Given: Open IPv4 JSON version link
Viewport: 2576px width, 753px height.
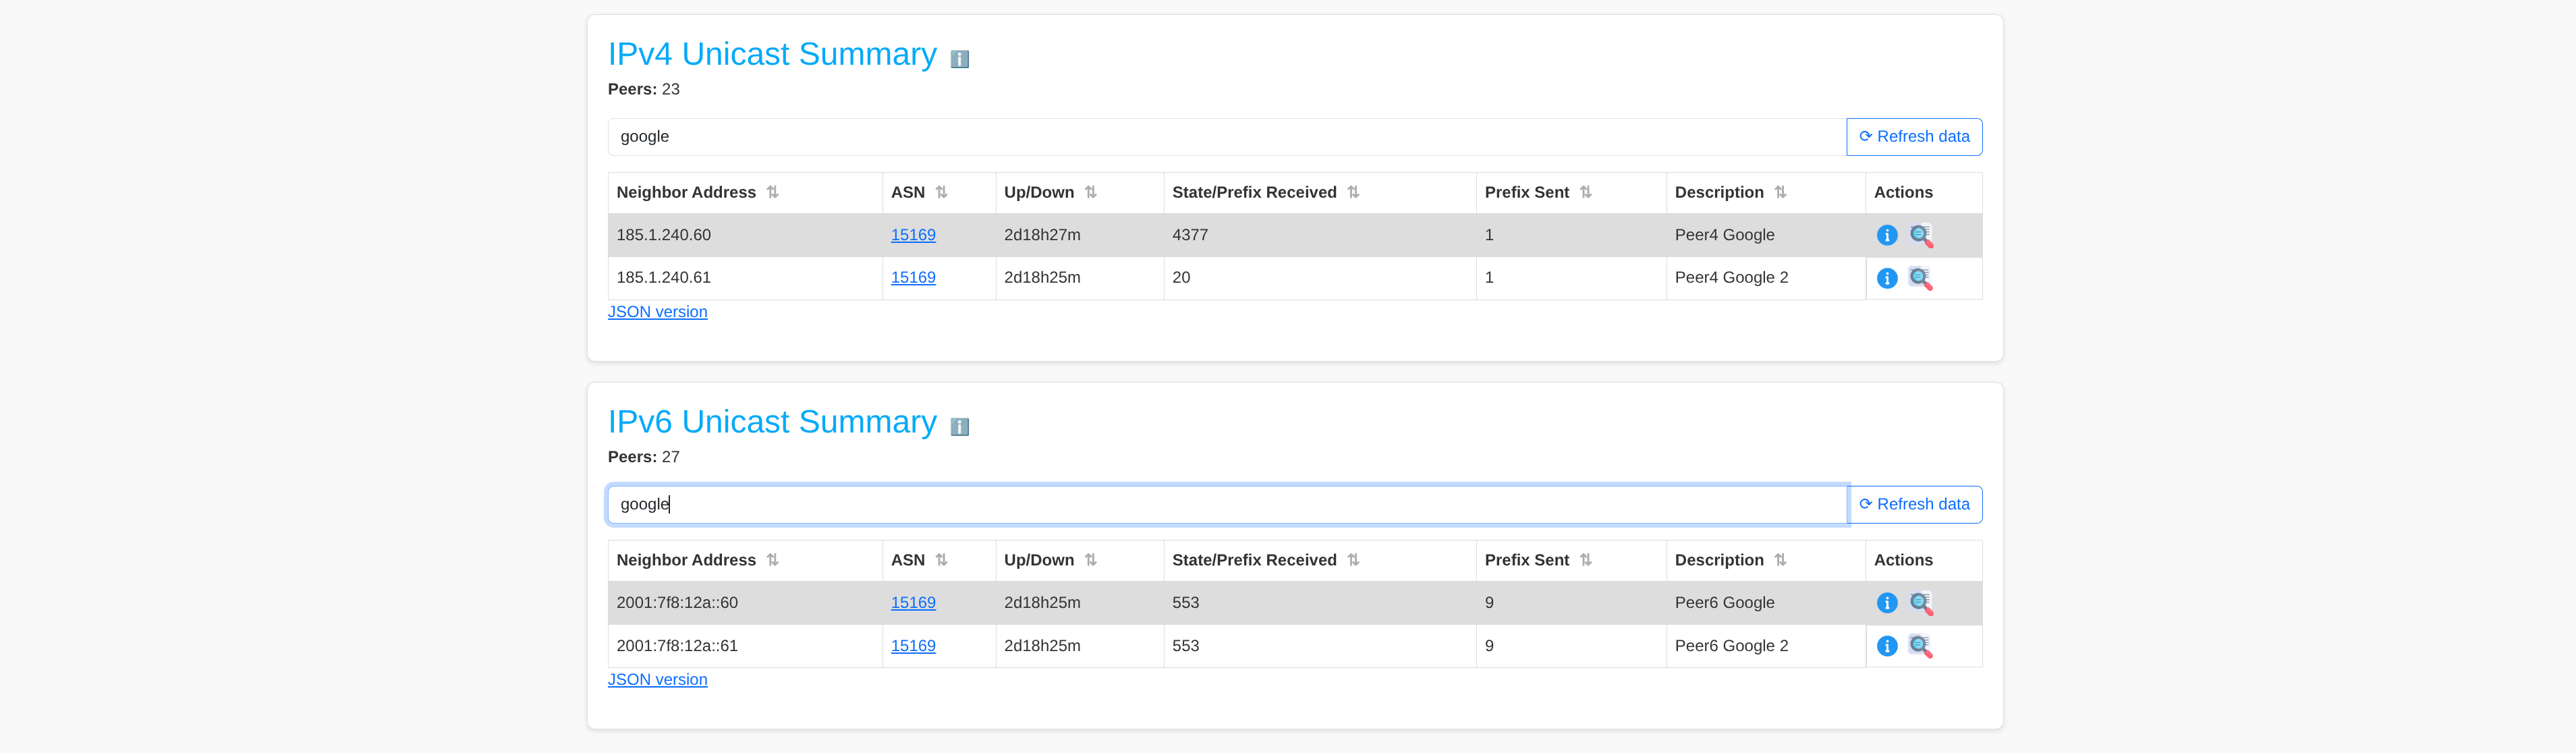Looking at the screenshot, I should pos(657,312).
